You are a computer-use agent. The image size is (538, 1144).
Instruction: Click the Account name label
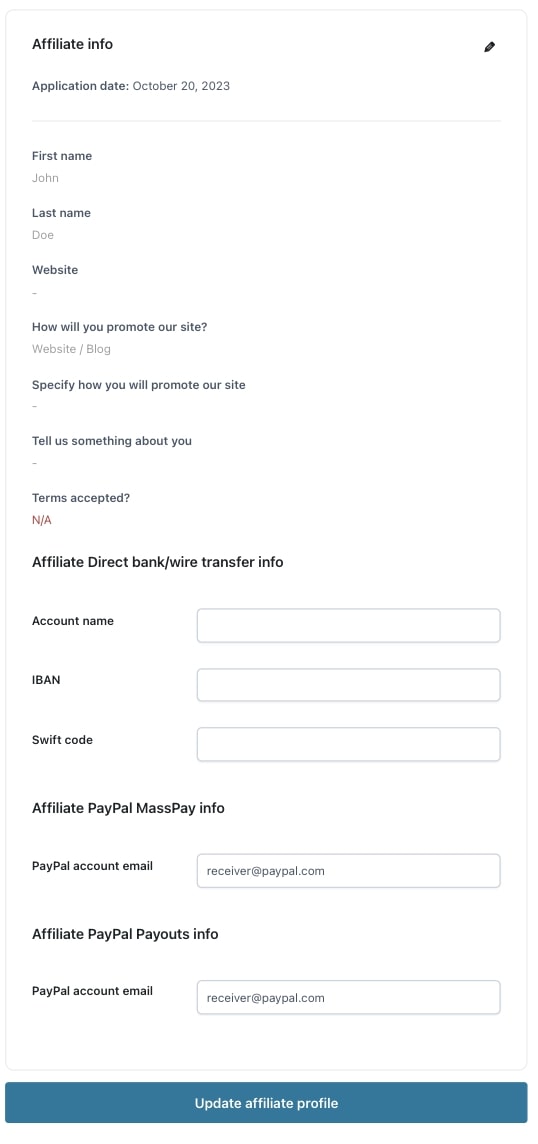(x=73, y=622)
